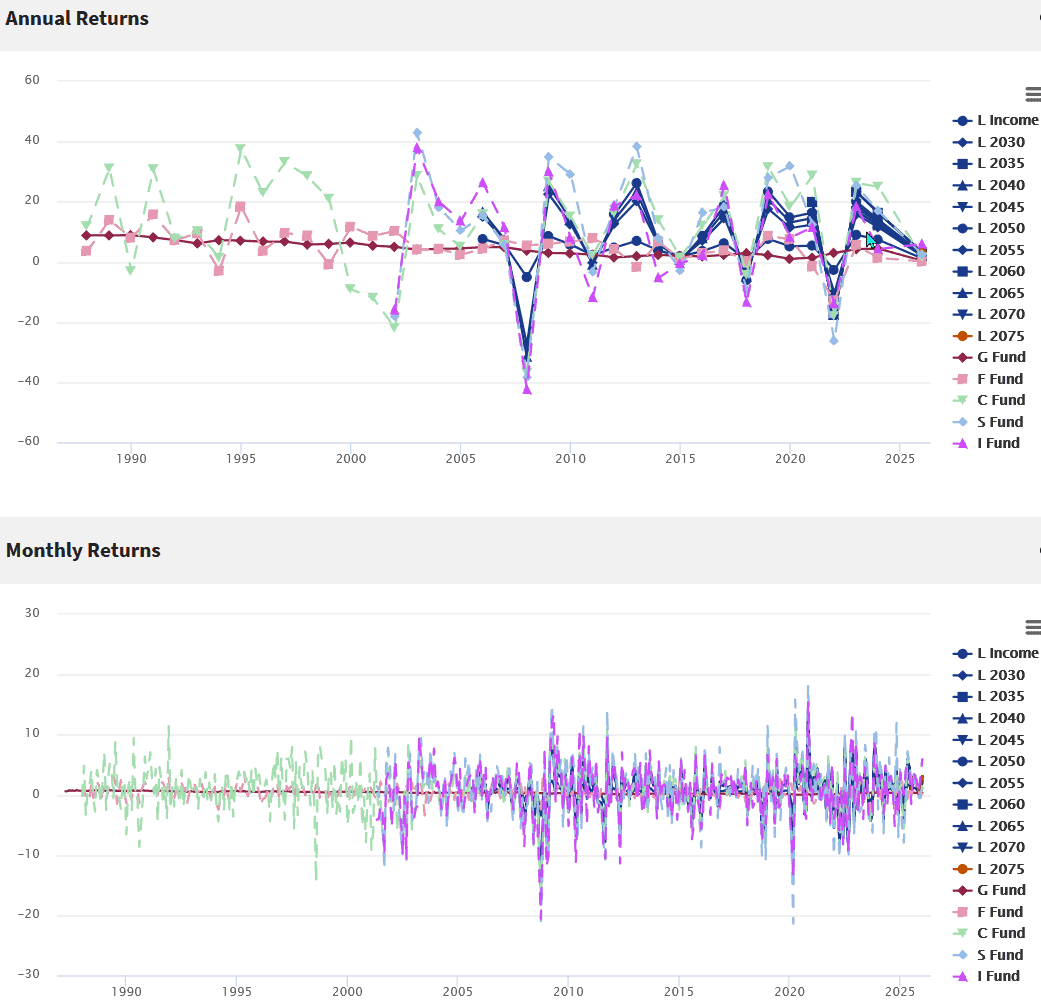Toggle I Fund in Monthly Returns legend
Image resolution: width=1041 pixels, height=1003 pixels.
(999, 976)
